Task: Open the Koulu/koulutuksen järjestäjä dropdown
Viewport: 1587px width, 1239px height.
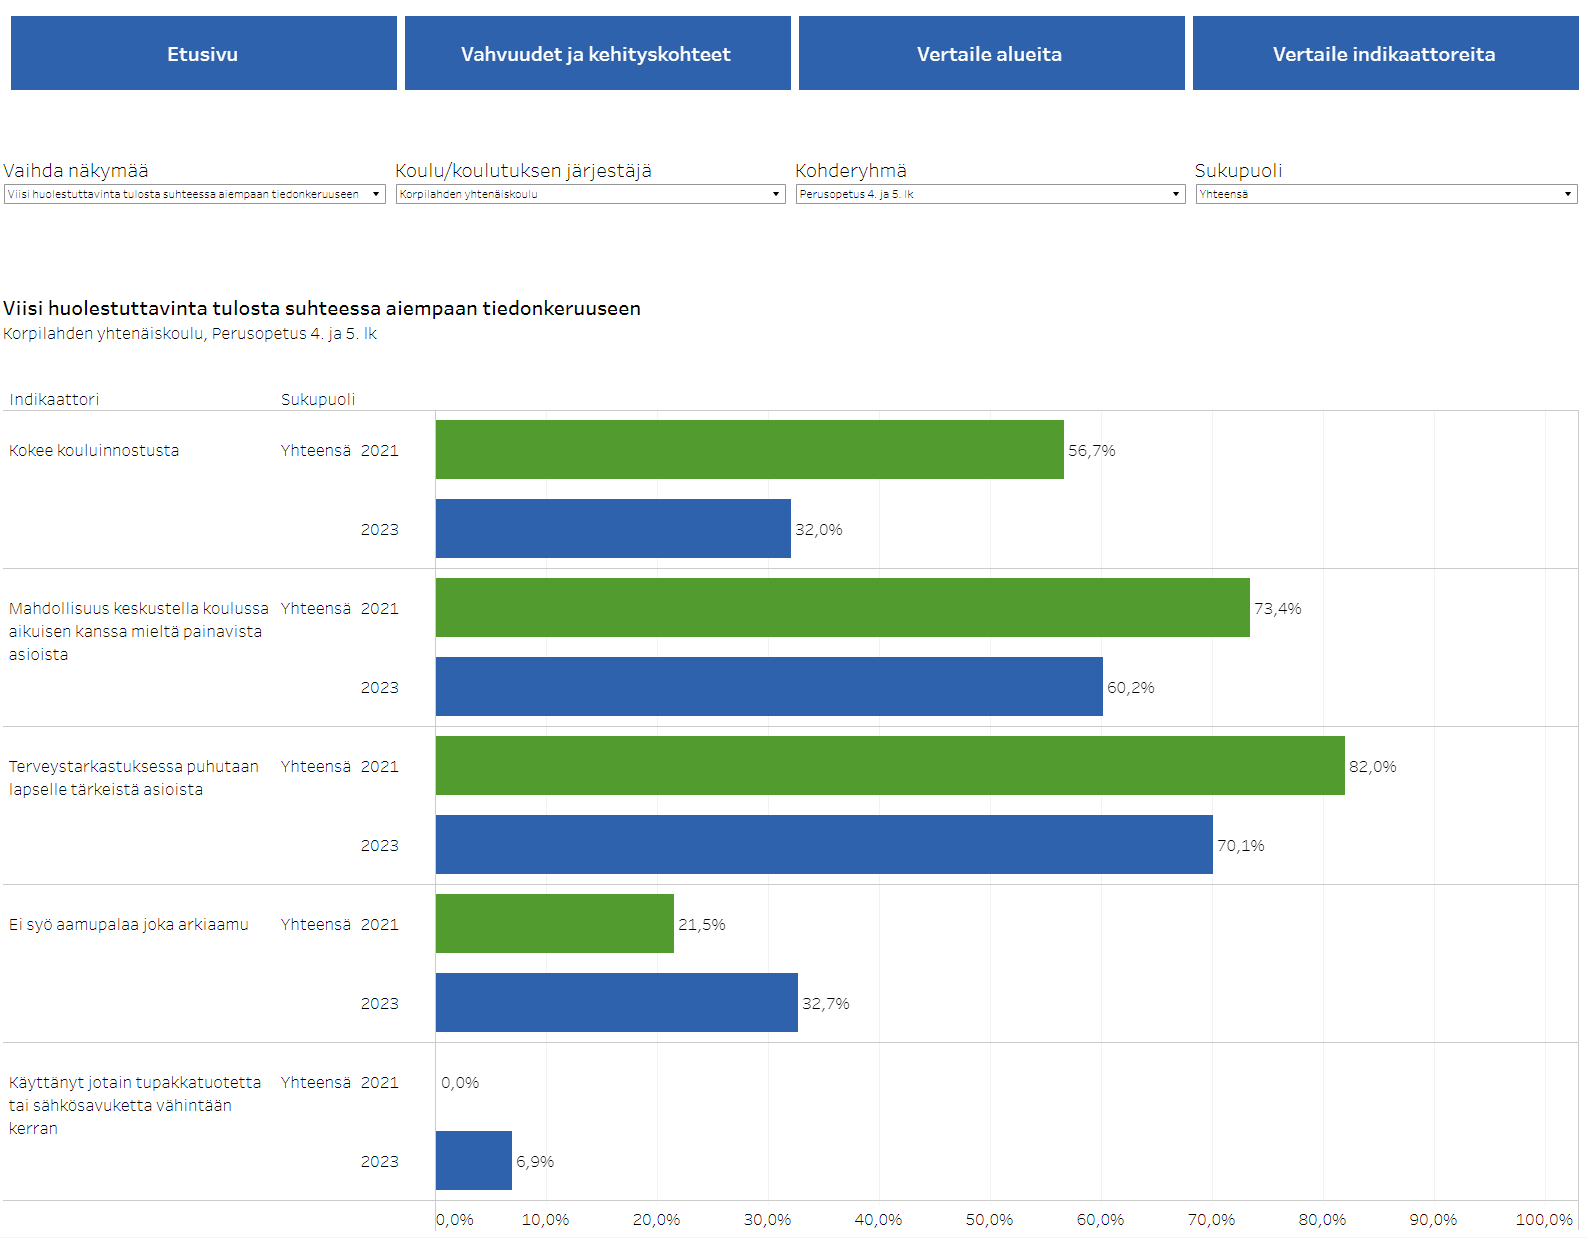Action: coord(590,194)
